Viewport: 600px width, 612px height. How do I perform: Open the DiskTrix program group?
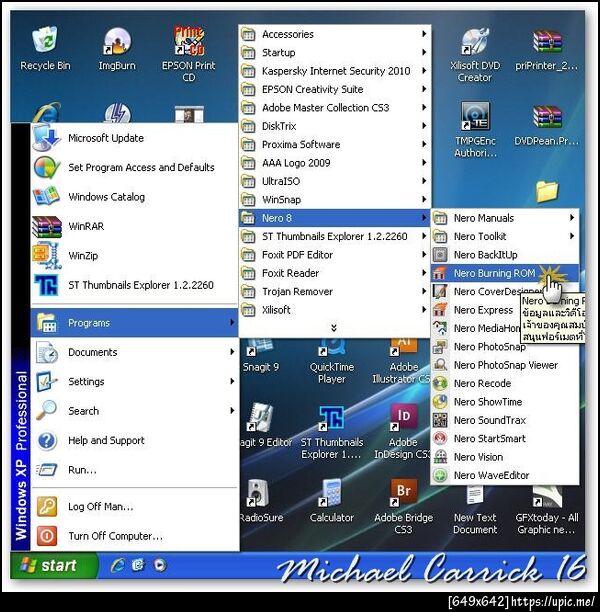[335, 126]
